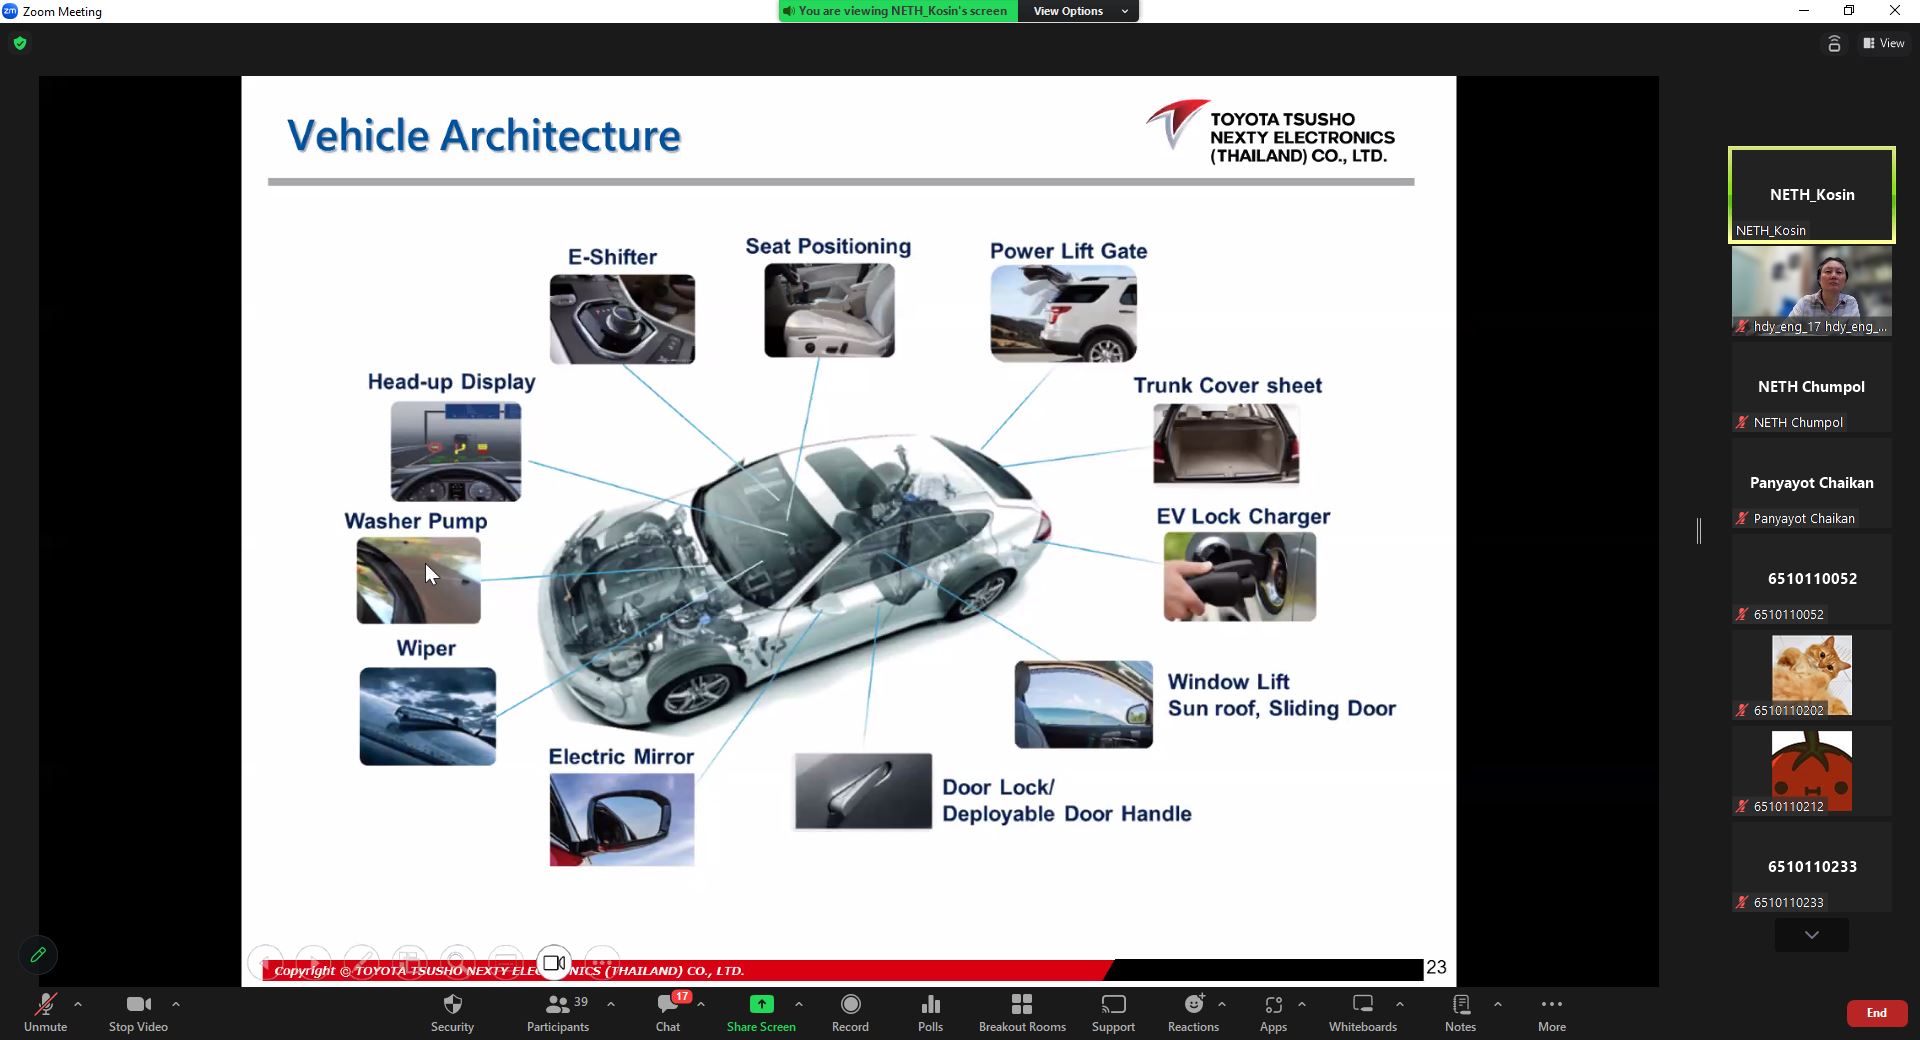Select NETH_Kosin's video thumbnail
Image resolution: width=1920 pixels, height=1040 pixels.
1810,195
